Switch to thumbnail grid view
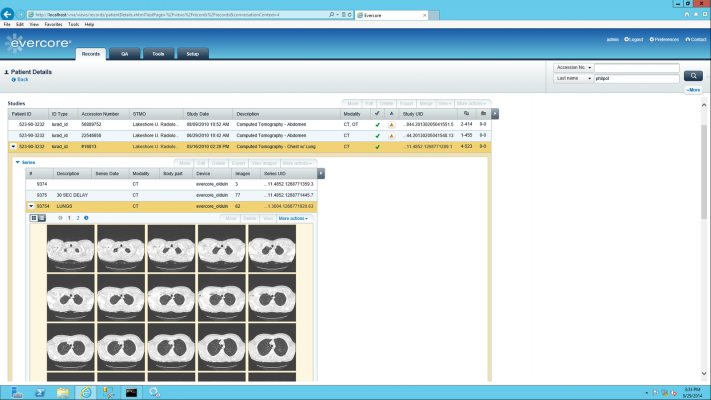Viewport: 711px width, 400px height. 33,217
